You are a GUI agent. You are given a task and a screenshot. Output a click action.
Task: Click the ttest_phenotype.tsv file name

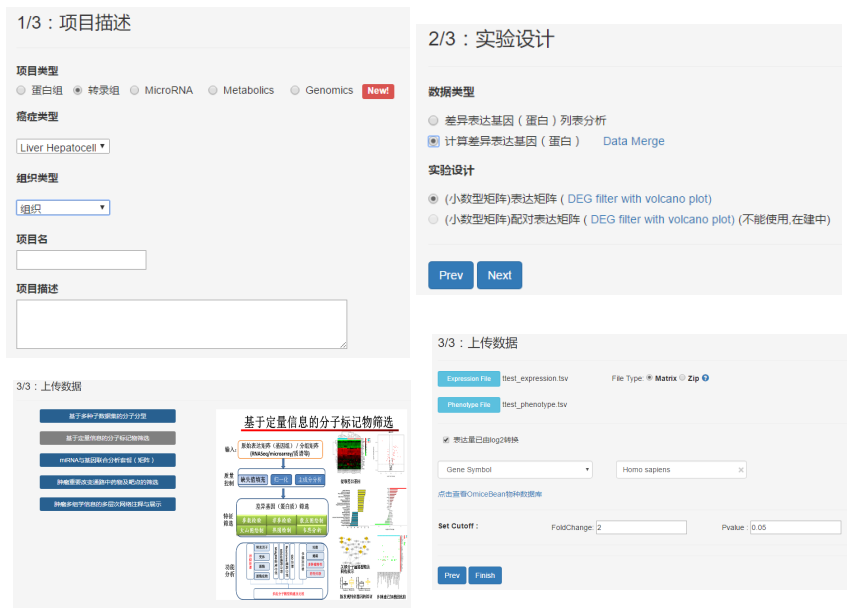535,405
